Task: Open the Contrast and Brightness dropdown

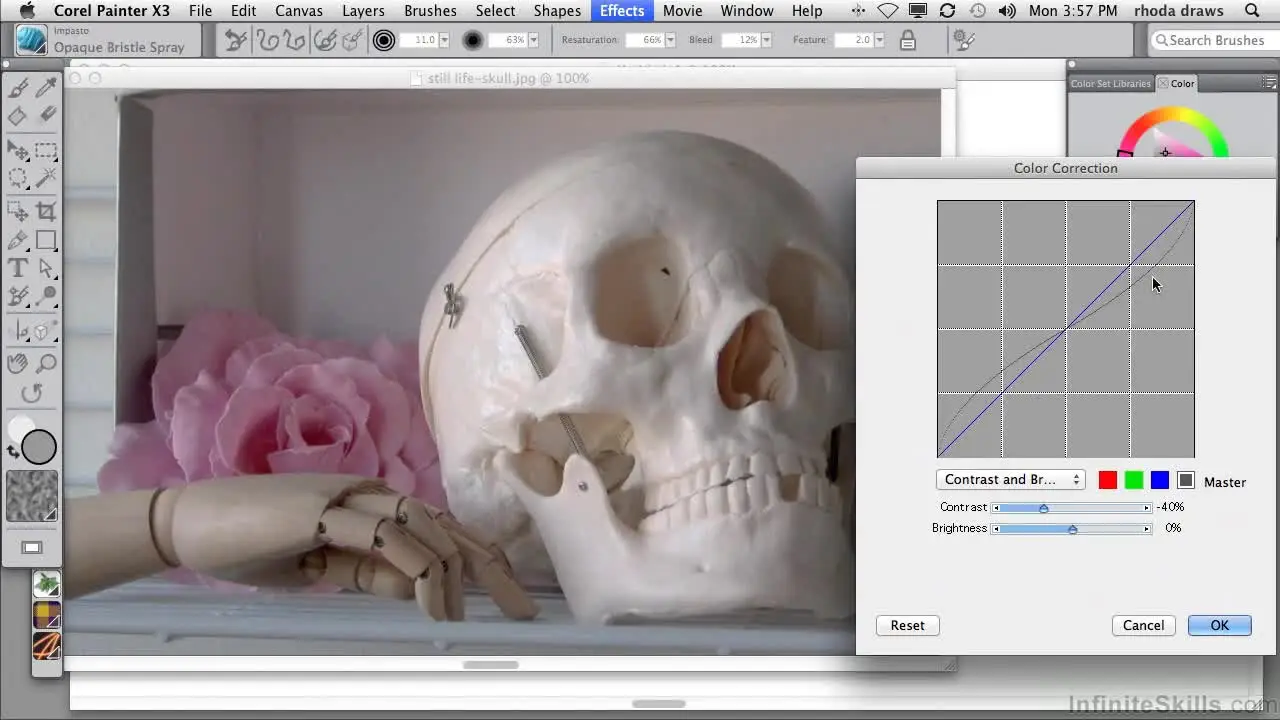Action: (1010, 480)
